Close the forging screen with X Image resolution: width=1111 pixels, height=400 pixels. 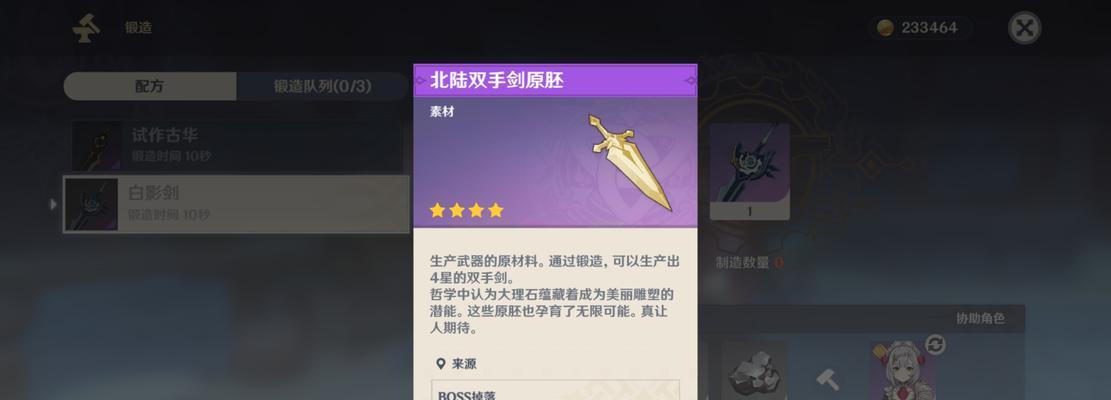[1025, 28]
